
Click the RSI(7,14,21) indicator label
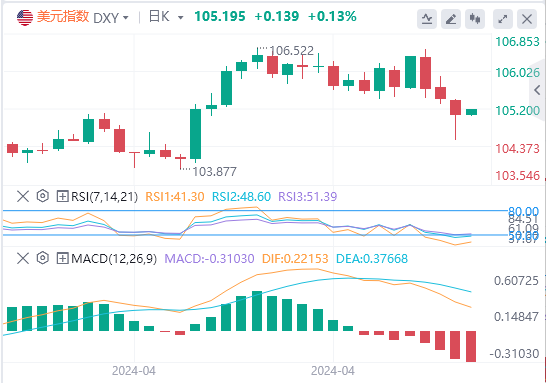tap(104, 197)
